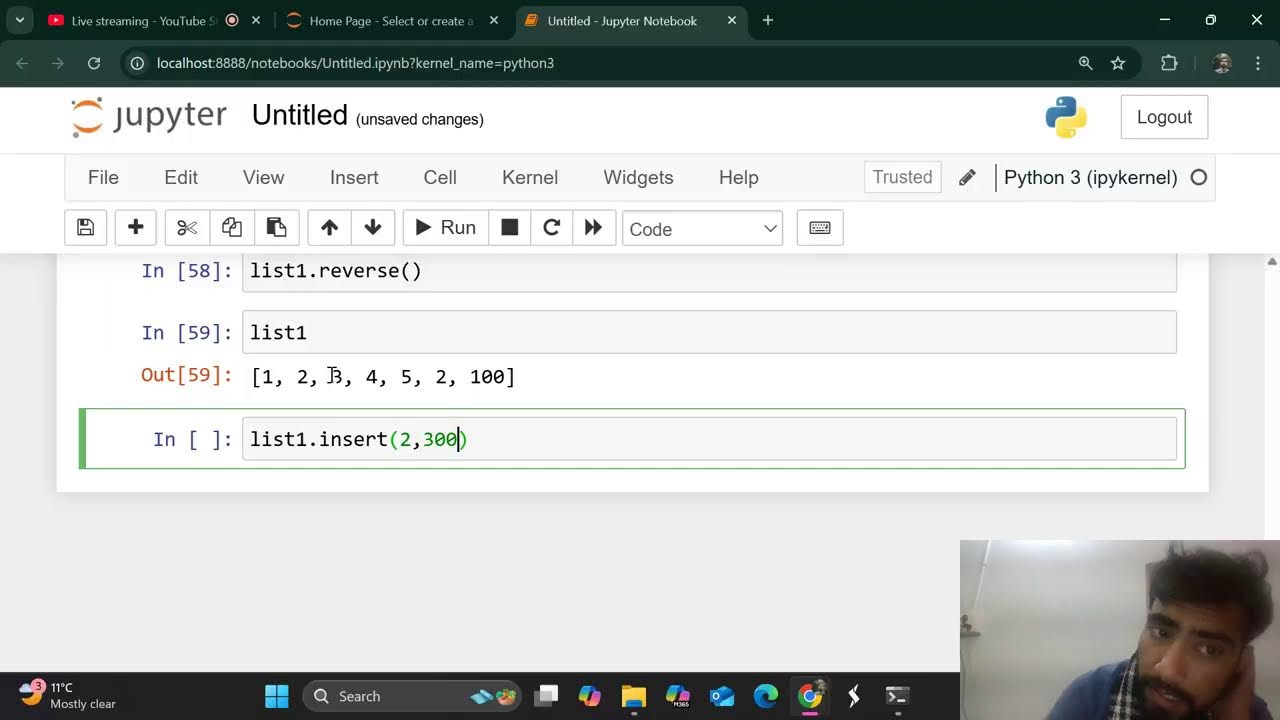The width and height of the screenshot is (1280, 720).
Task: Interrupt the kernel with the stop icon
Action: point(510,228)
